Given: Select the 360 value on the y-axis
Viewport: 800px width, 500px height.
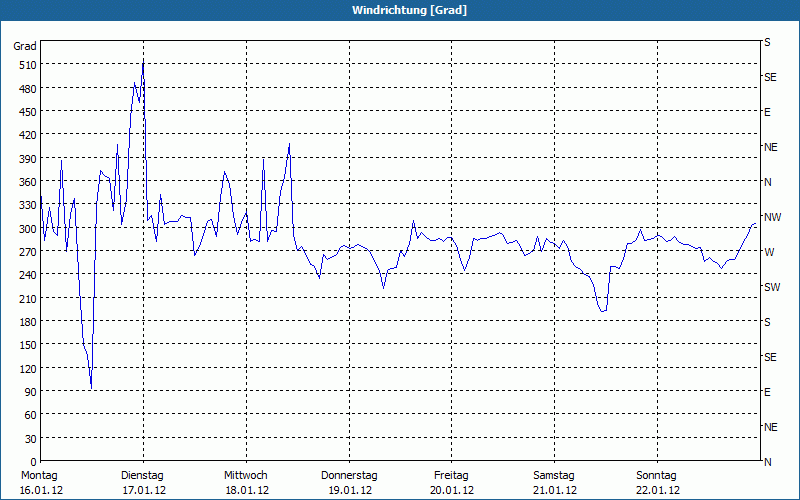Looking at the screenshot, I should 28,182.
